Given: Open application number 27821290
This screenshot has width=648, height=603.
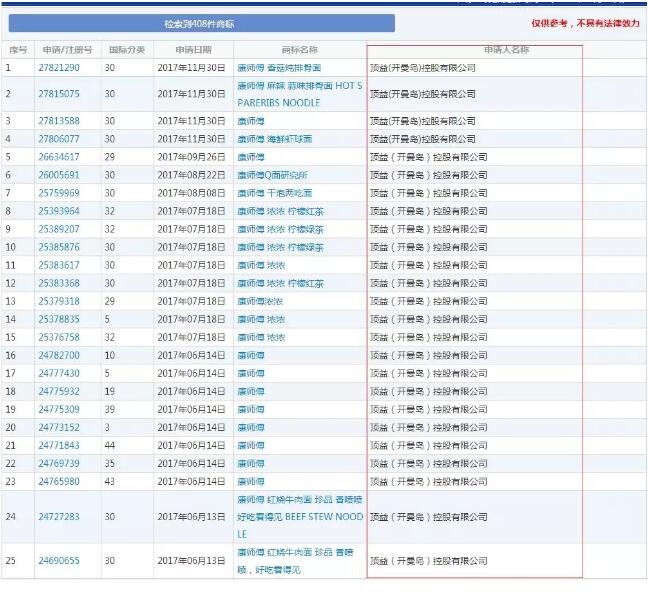Looking at the screenshot, I should tap(59, 68).
